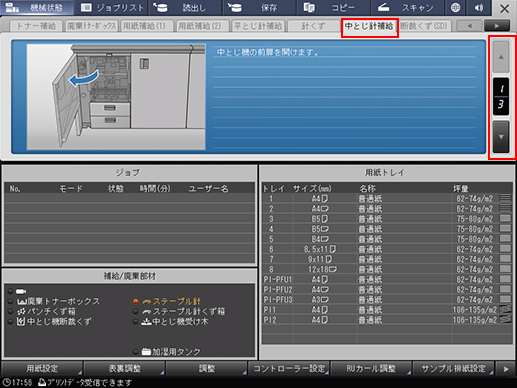Switch to コピー copy mode
This screenshot has width=517, height=388.
[333, 7]
